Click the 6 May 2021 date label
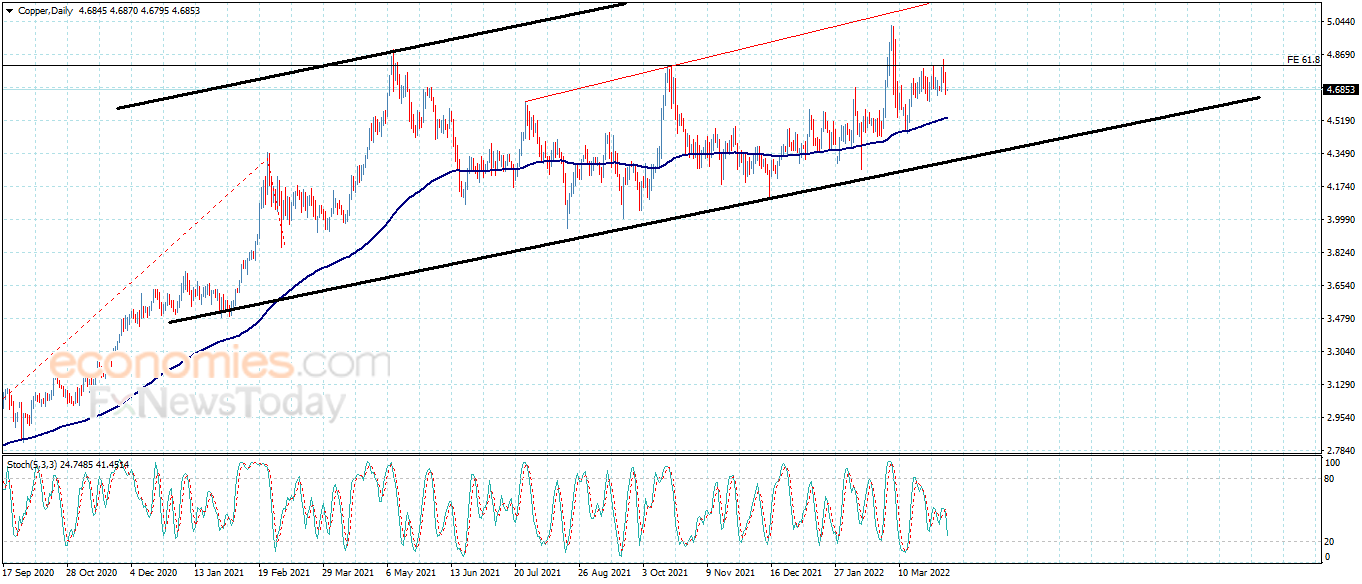 coord(410,573)
